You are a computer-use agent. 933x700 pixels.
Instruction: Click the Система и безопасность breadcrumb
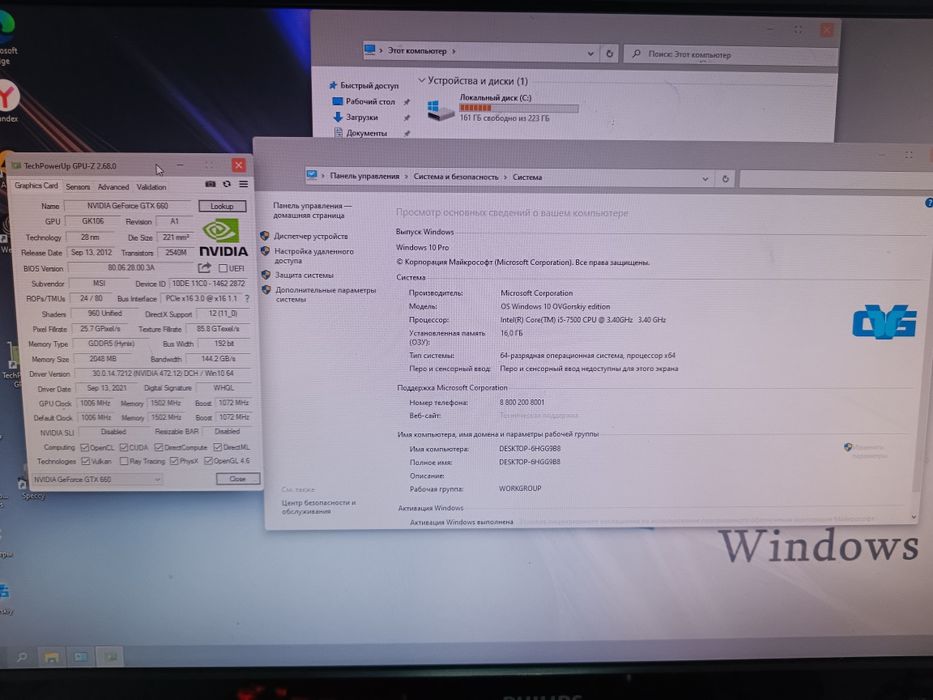456,177
